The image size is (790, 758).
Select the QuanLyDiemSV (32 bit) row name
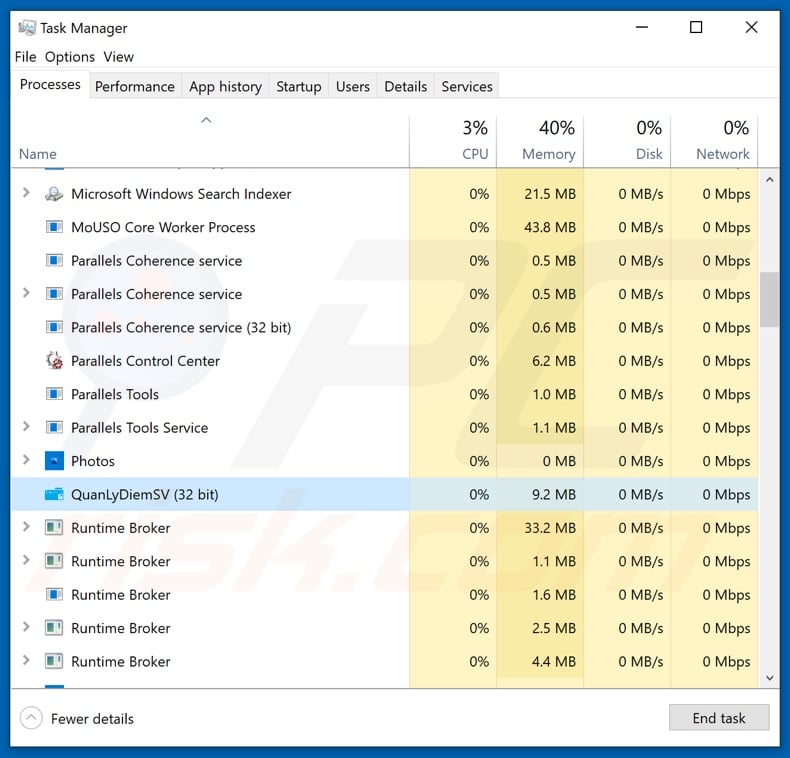click(145, 494)
